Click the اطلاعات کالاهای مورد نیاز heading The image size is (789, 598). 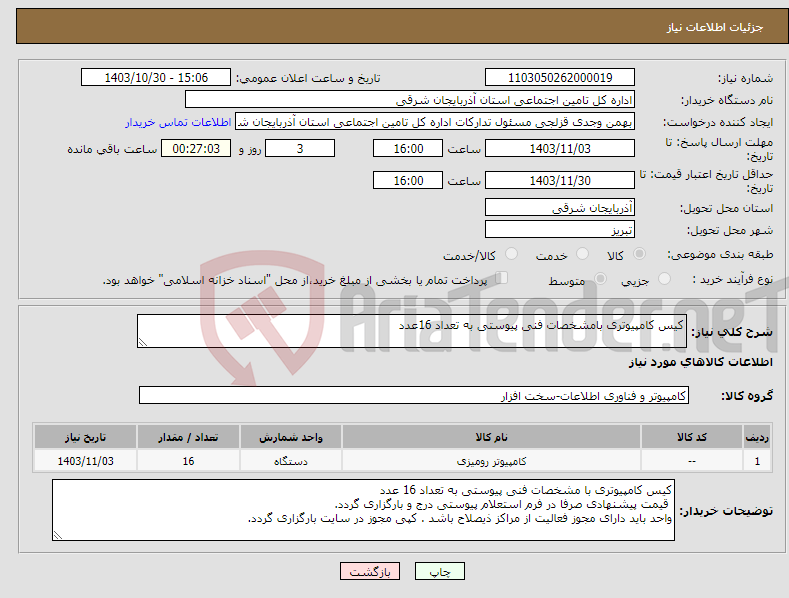[x=700, y=362]
